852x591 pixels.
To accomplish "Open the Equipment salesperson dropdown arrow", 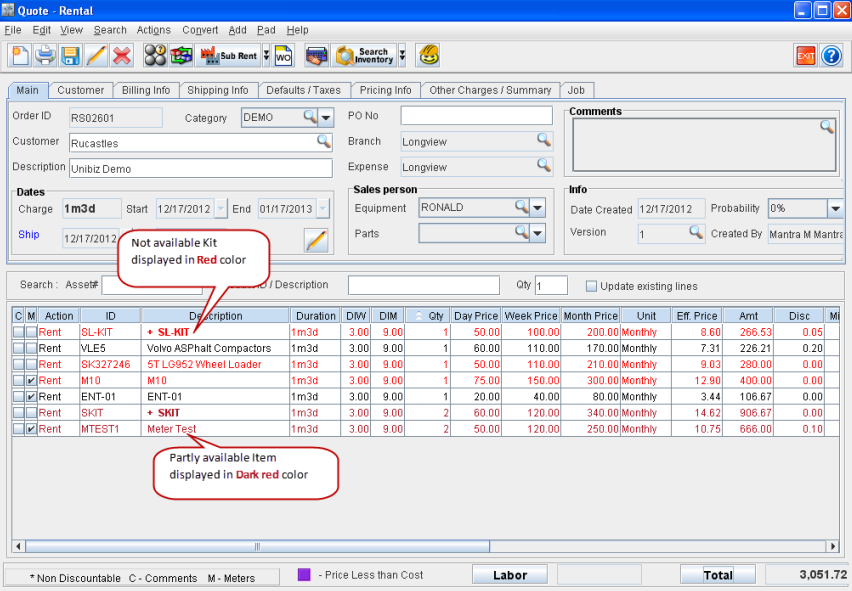I will point(537,208).
